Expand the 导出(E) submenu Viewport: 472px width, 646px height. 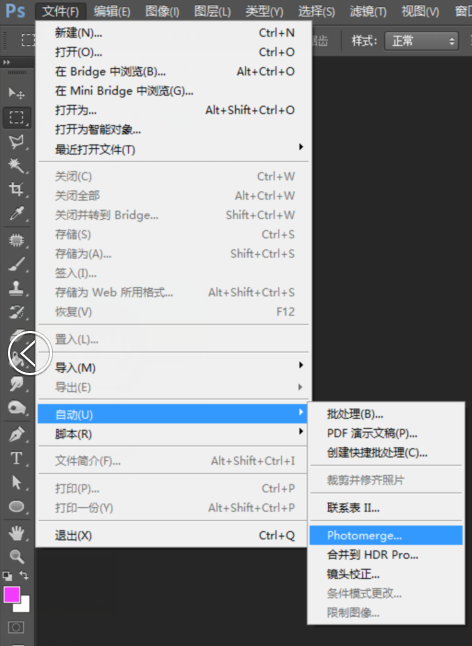(173, 387)
